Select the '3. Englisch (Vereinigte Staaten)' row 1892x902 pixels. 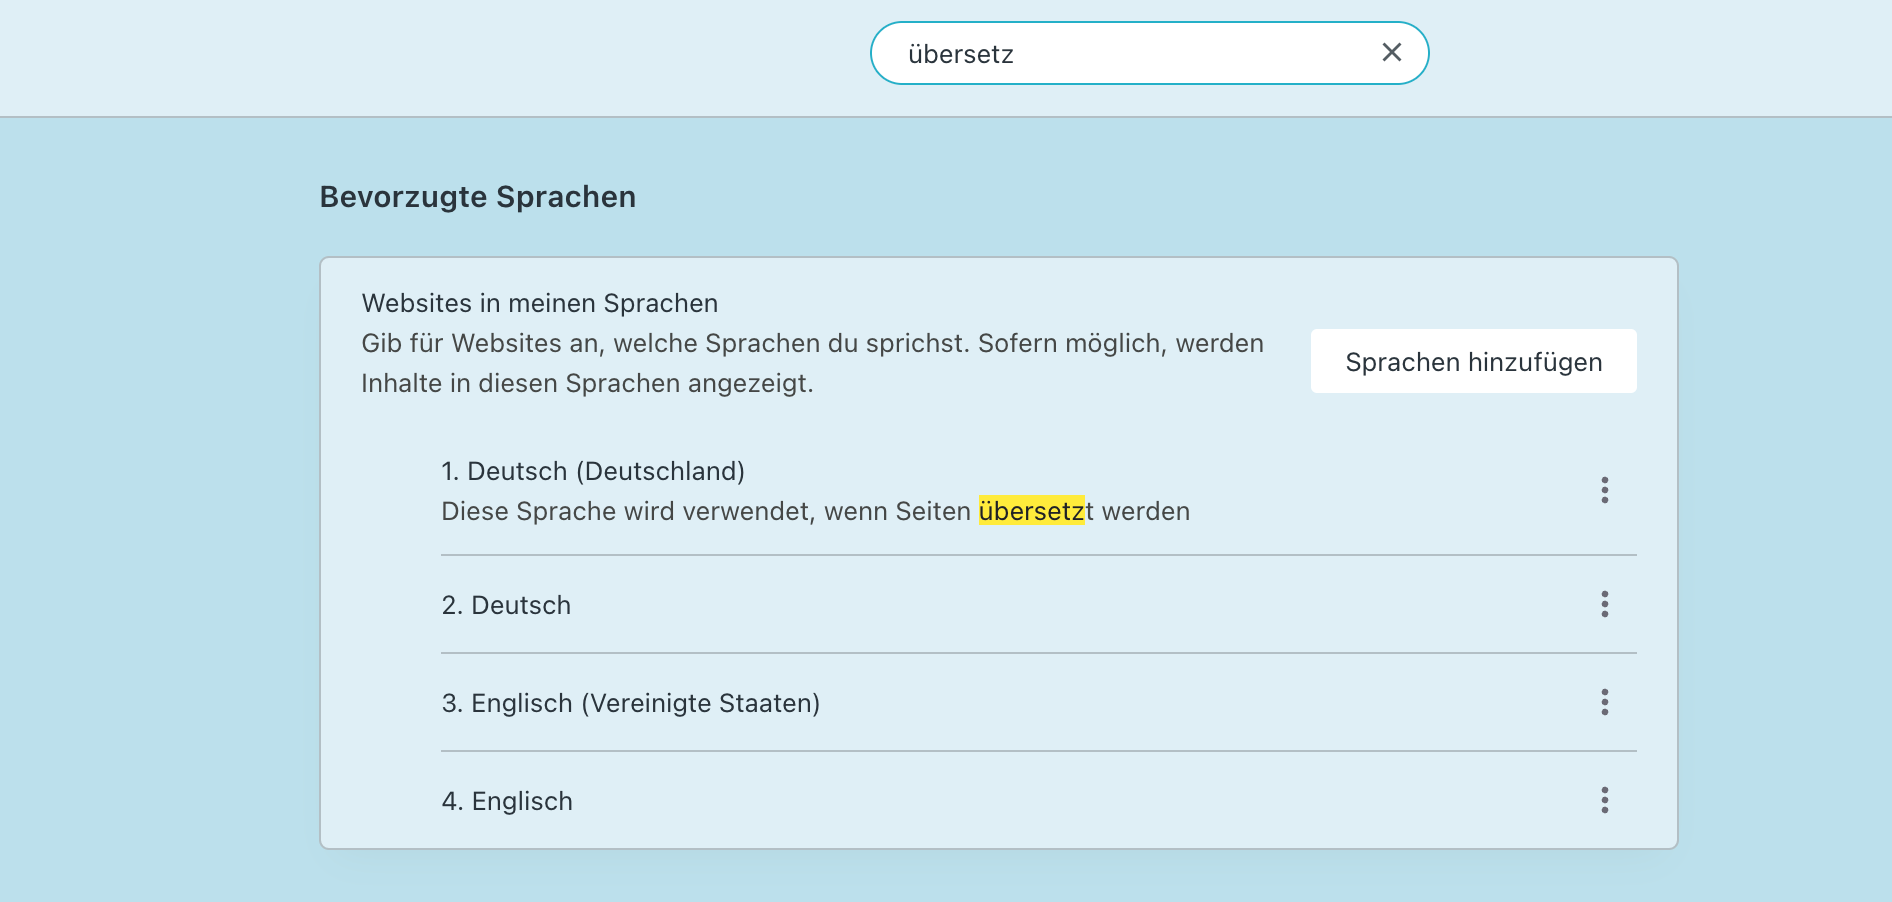[x=1039, y=703]
